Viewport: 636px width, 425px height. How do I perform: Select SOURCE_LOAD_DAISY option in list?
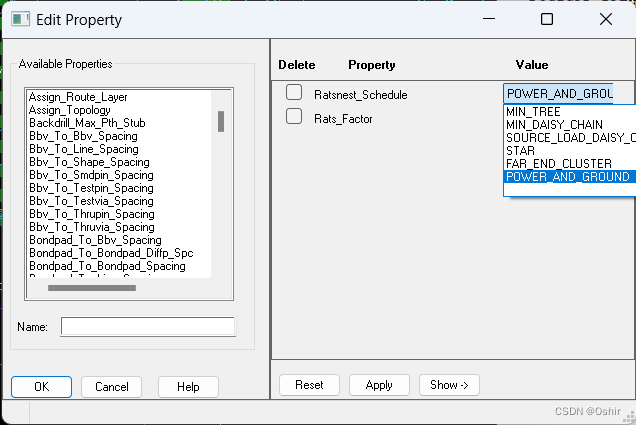click(x=568, y=138)
